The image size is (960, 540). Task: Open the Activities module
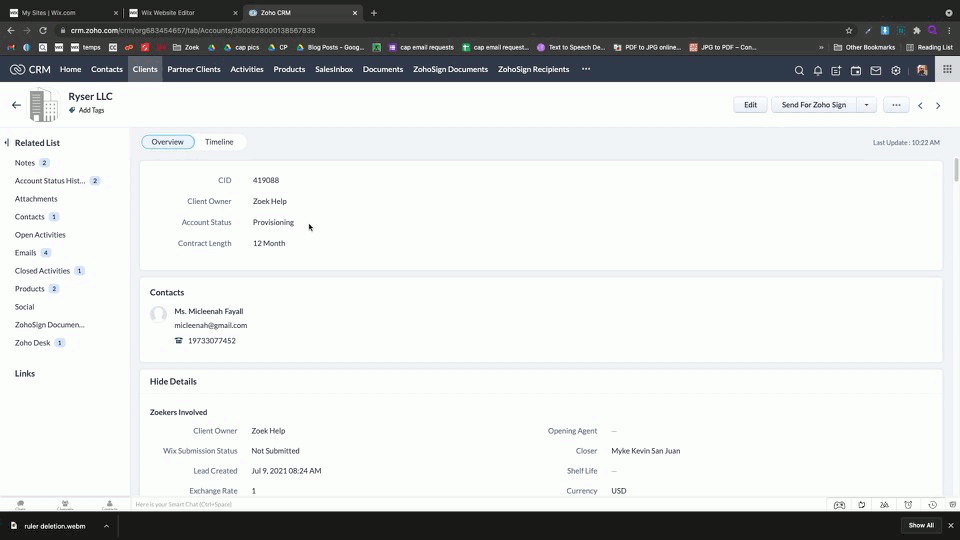pos(247,69)
